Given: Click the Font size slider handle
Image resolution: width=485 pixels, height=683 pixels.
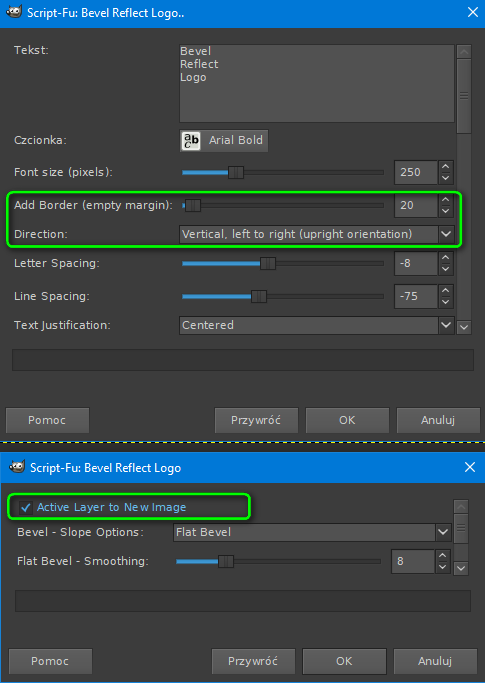Looking at the screenshot, I should pos(236,172).
